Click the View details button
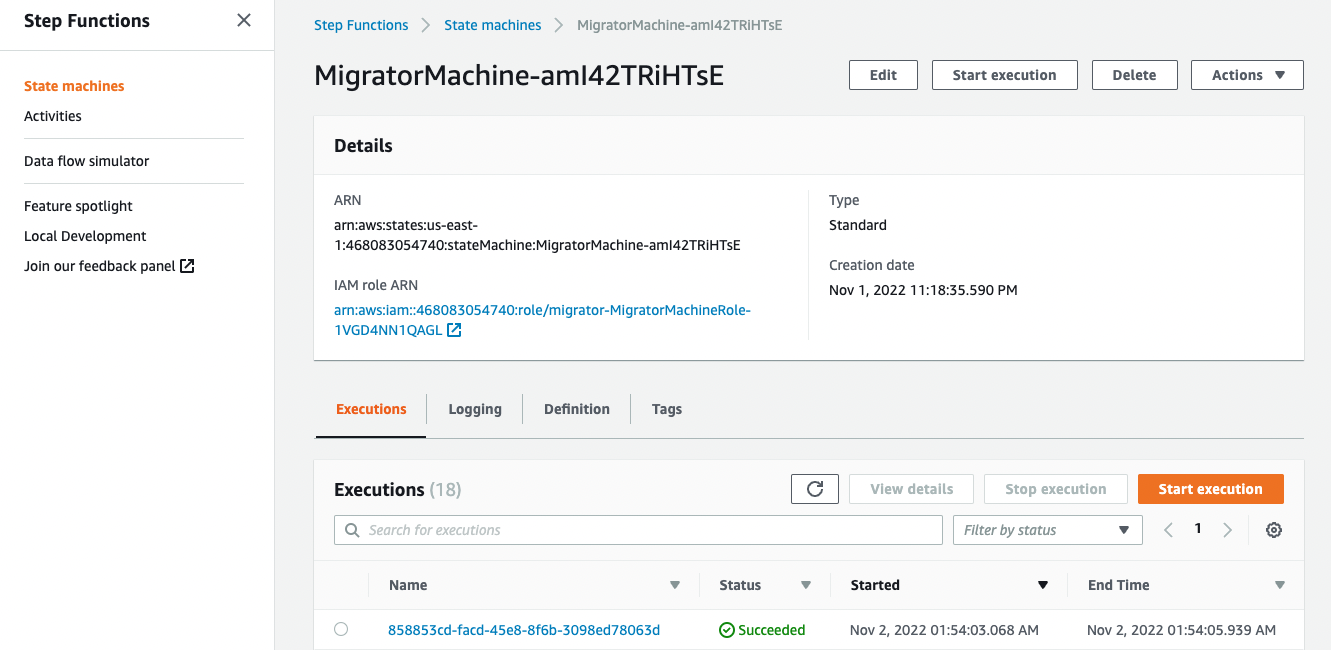Image resolution: width=1331 pixels, height=650 pixels. (911, 489)
